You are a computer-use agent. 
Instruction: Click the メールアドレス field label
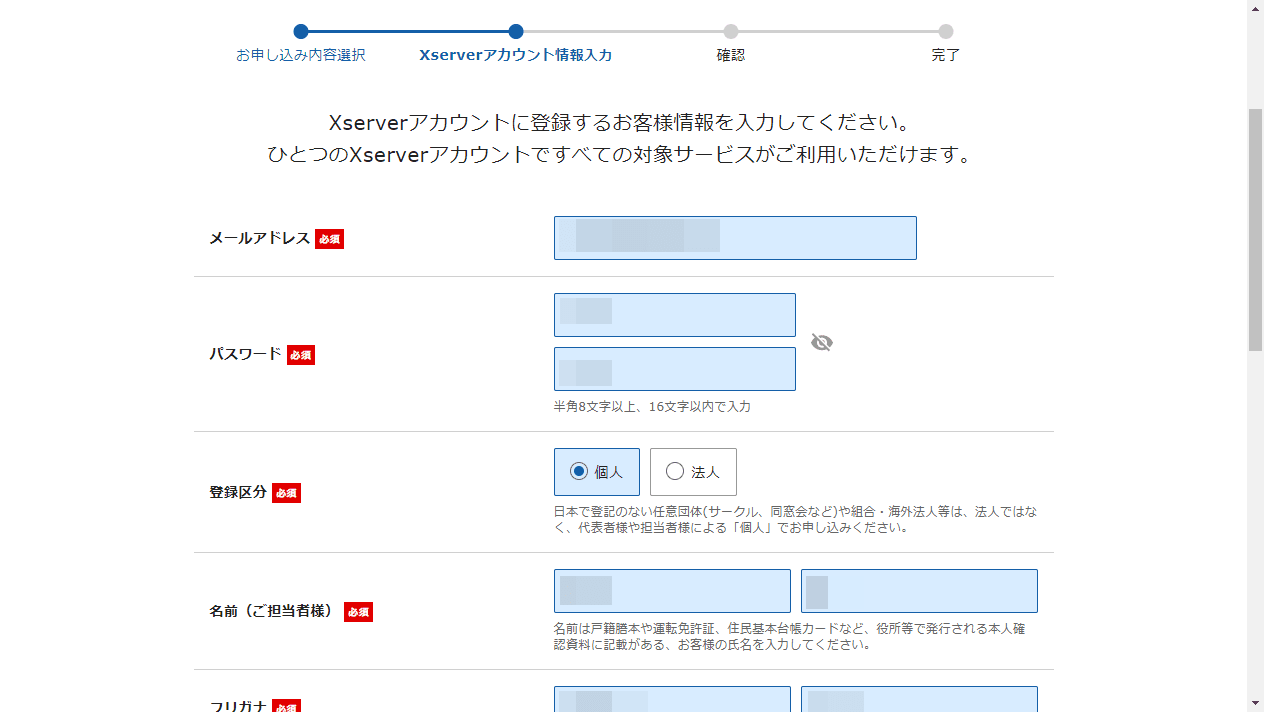coord(259,238)
